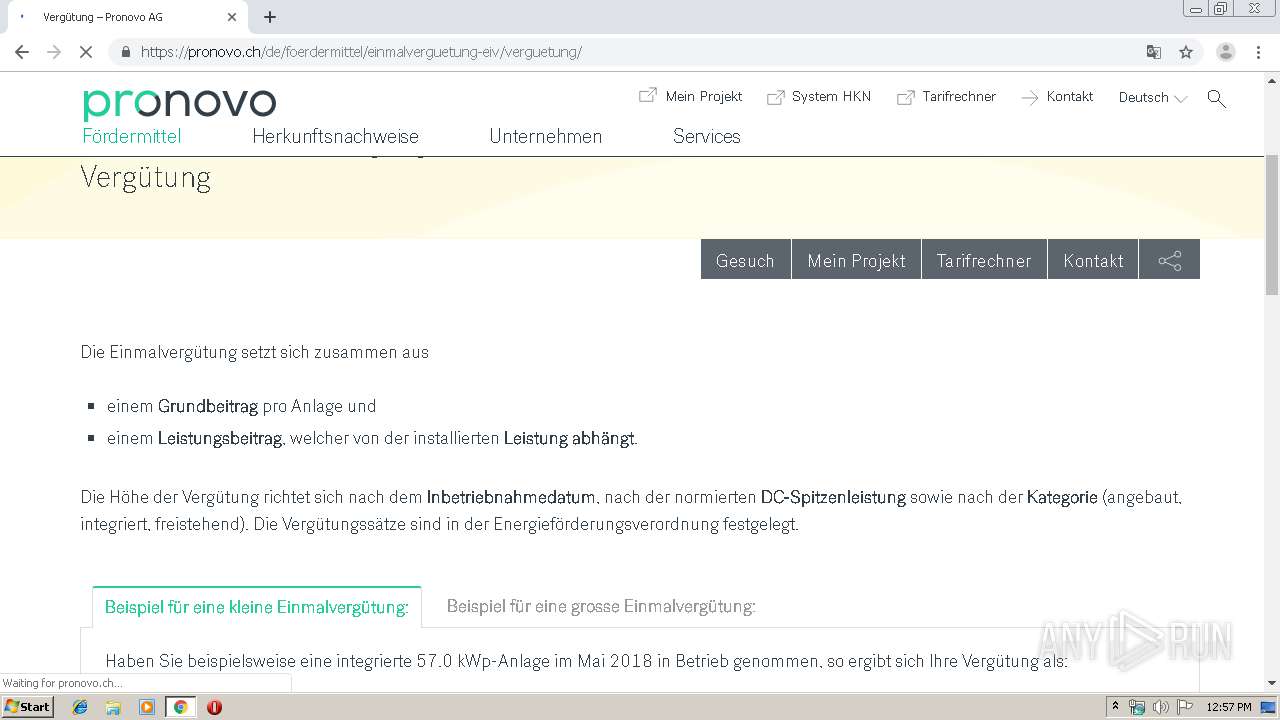Click the bold word Leistungsbeitrag
Viewport: 1280px width, 720px height.
click(220, 438)
